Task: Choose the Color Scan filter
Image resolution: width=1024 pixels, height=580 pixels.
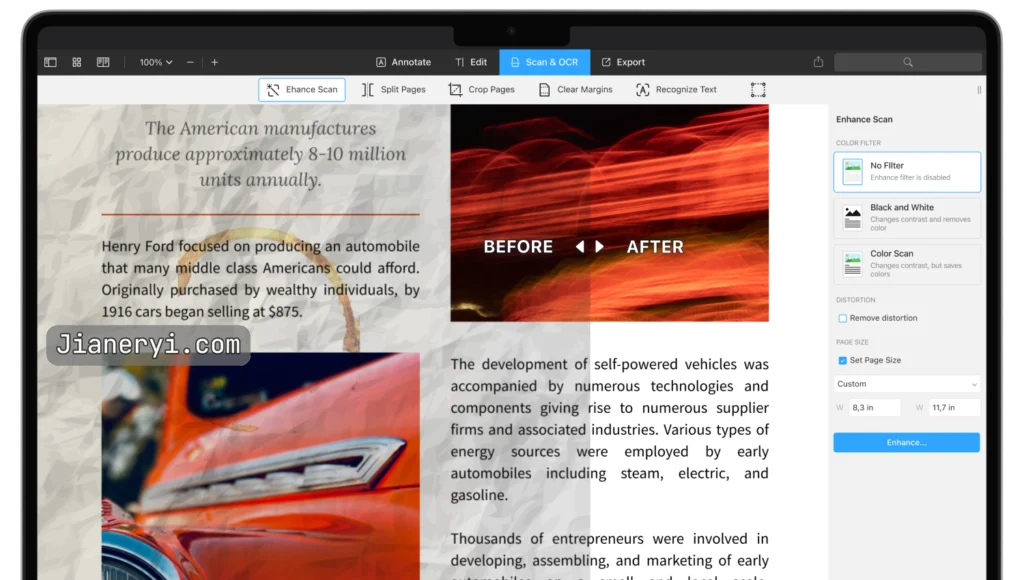Action: click(907, 264)
